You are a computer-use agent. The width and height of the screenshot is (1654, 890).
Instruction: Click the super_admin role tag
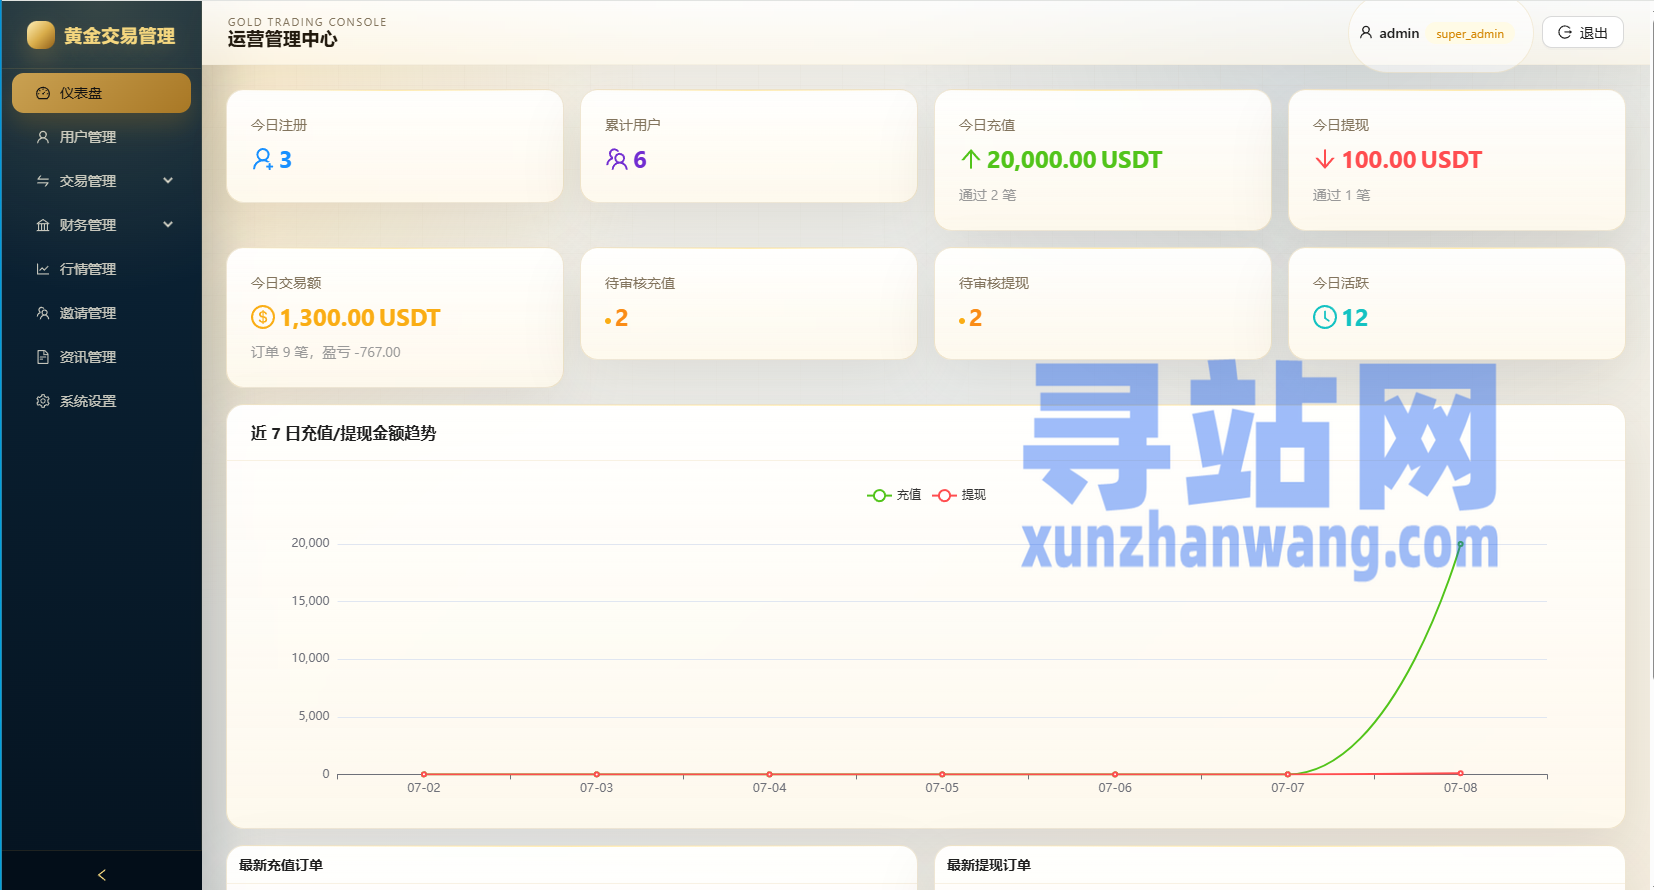click(1469, 34)
